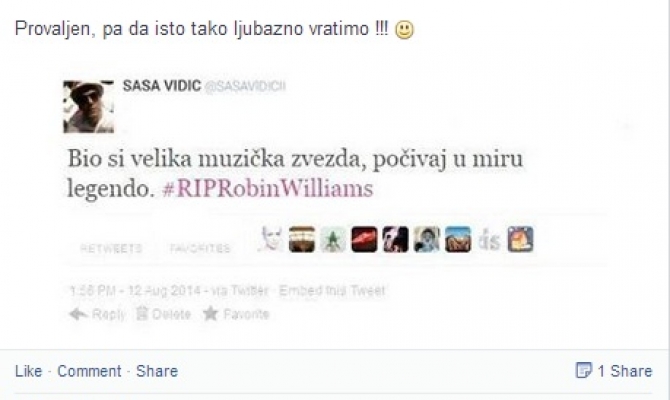Viewport: 670px width, 400px height.
Task: Click Sasa Vidic profile photo
Action: [88, 107]
